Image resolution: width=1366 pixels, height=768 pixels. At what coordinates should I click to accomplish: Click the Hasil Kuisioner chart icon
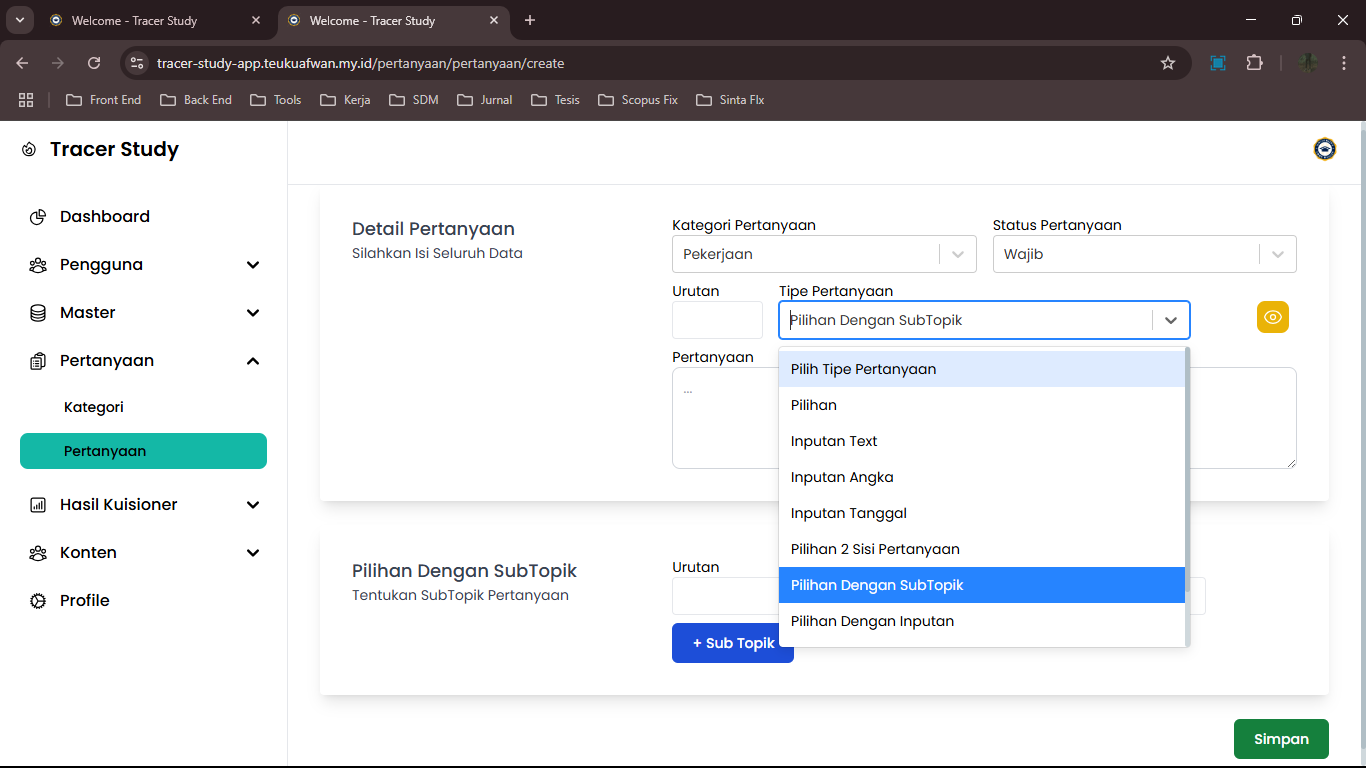click(x=38, y=505)
